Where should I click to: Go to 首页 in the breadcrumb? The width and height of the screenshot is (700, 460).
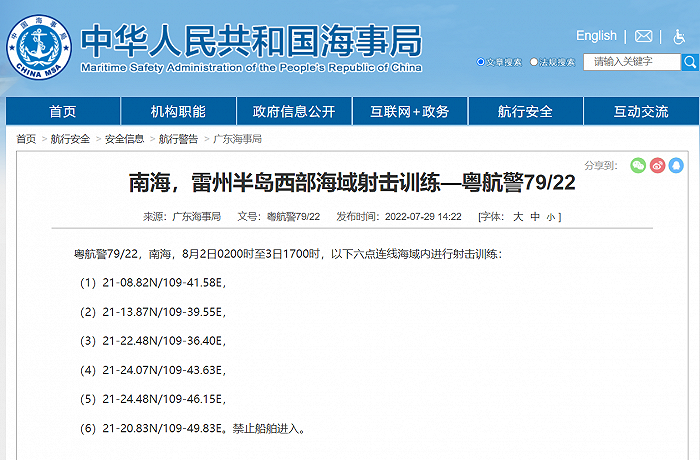click(x=26, y=139)
